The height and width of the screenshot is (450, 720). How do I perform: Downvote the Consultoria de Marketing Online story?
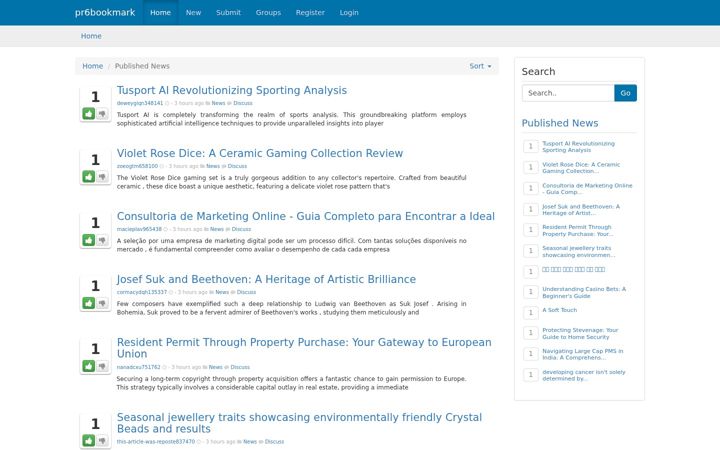pyautogui.click(x=102, y=240)
